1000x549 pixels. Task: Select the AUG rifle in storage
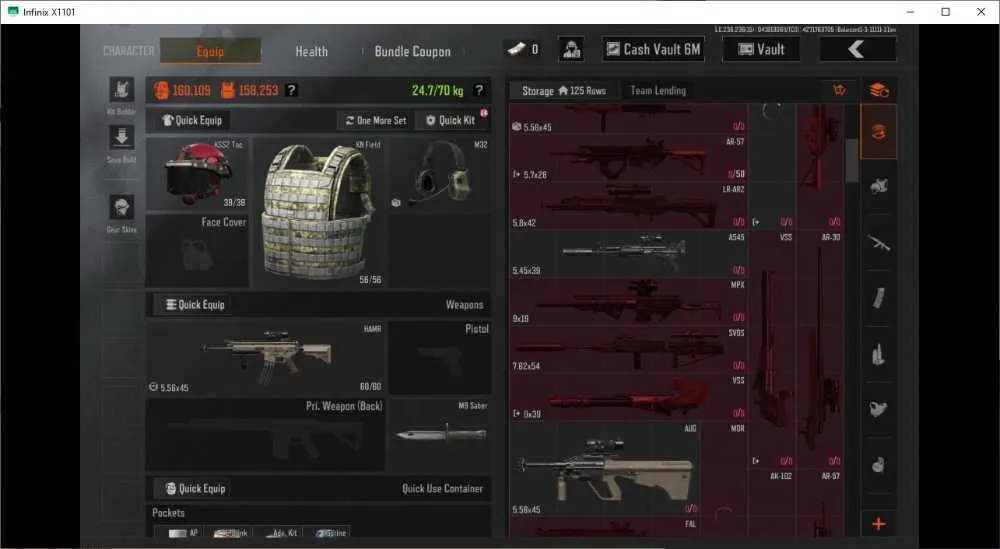[x=605, y=469]
